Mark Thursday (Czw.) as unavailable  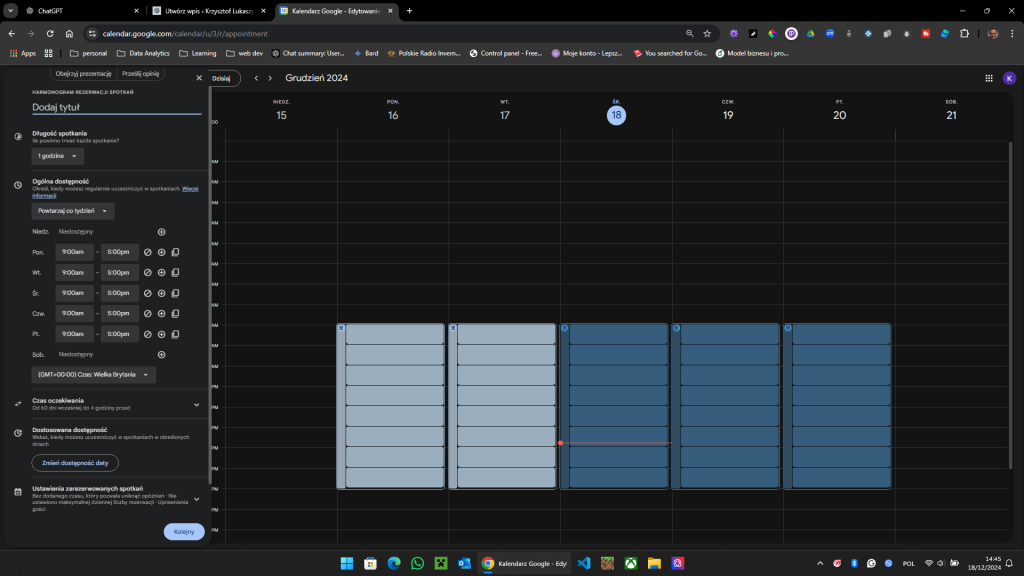click(x=147, y=314)
